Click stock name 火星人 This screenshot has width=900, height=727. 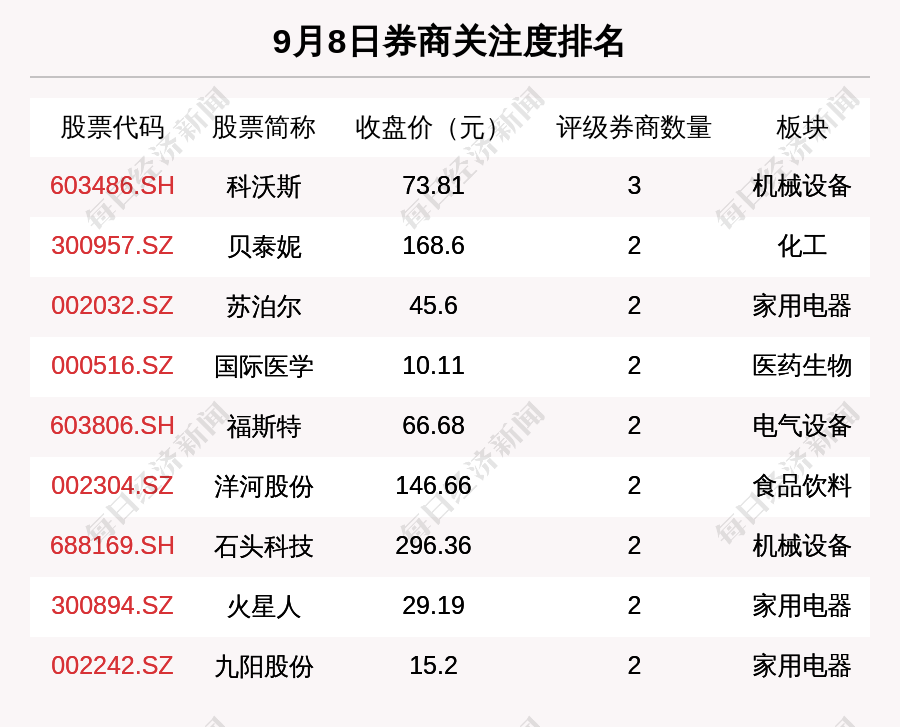click(263, 607)
